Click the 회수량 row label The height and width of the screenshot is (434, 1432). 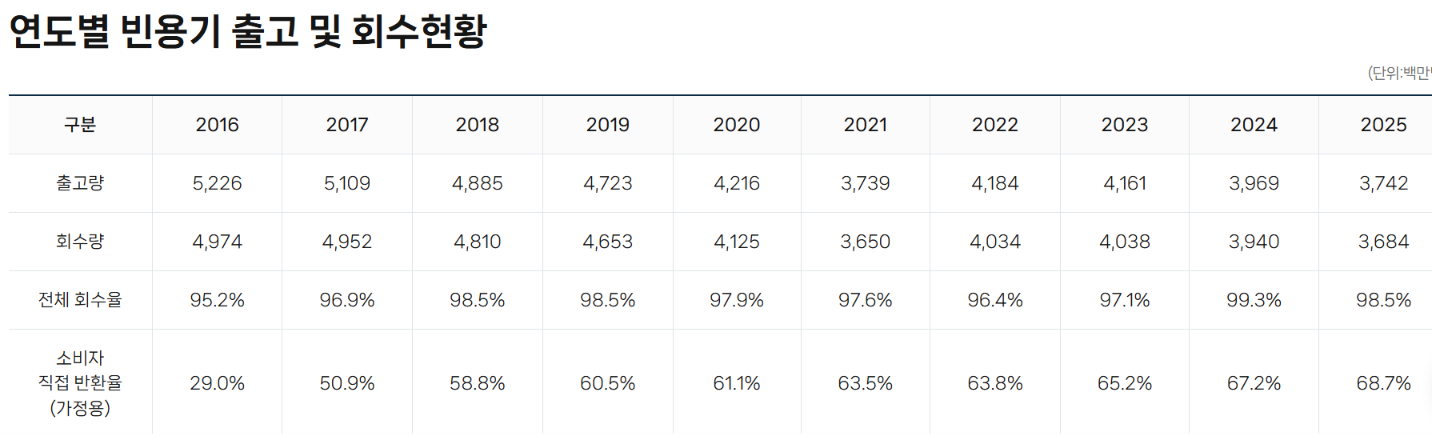click(x=80, y=242)
